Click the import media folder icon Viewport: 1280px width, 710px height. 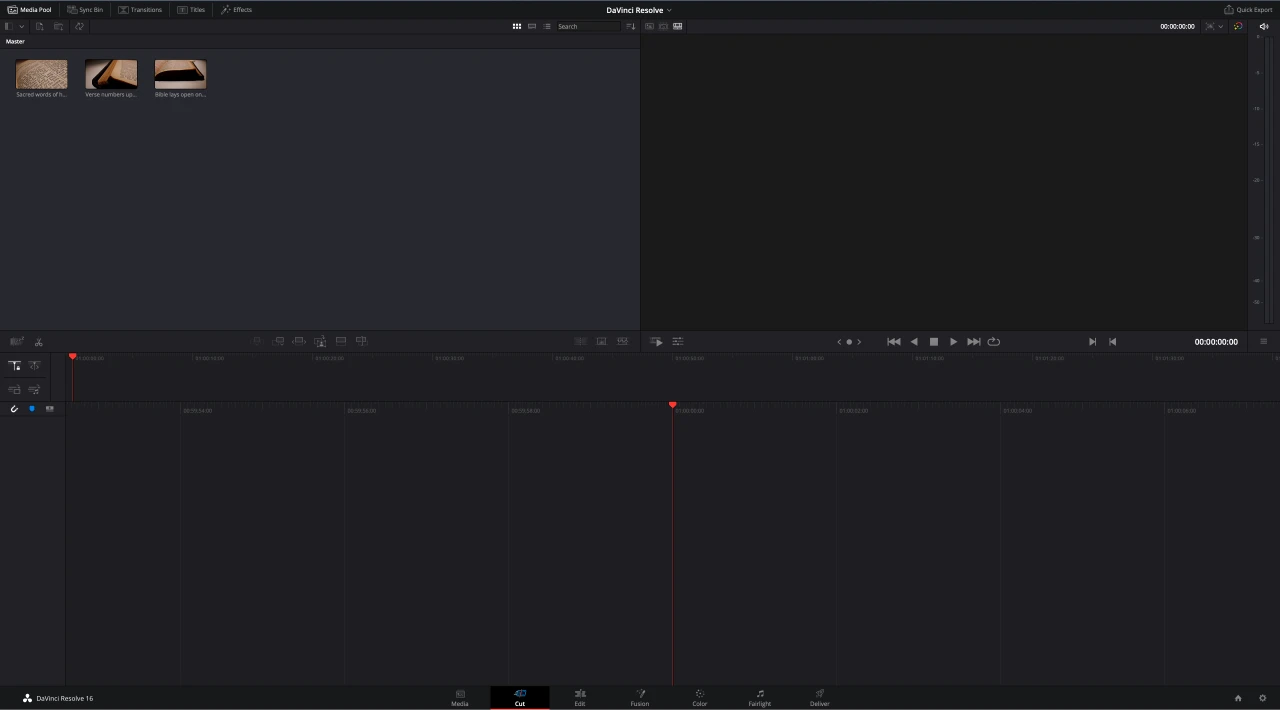[x=58, y=26]
